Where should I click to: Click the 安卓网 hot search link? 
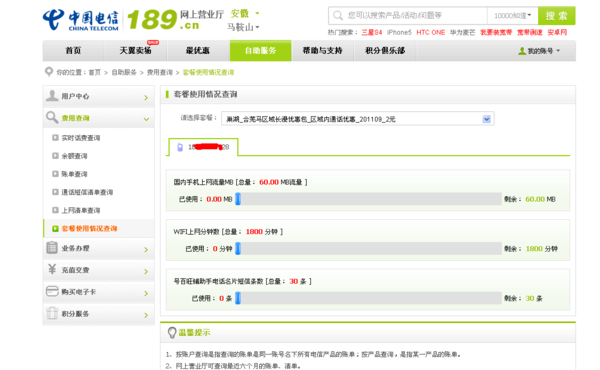point(557,33)
